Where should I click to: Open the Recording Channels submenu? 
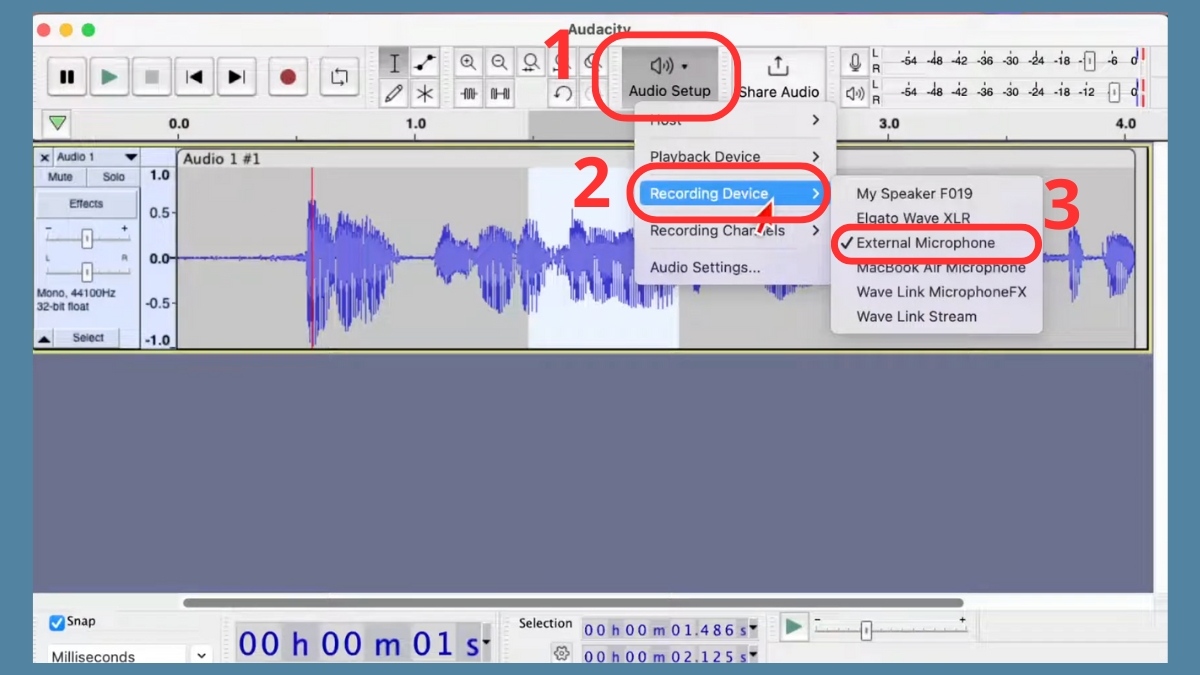click(x=735, y=231)
